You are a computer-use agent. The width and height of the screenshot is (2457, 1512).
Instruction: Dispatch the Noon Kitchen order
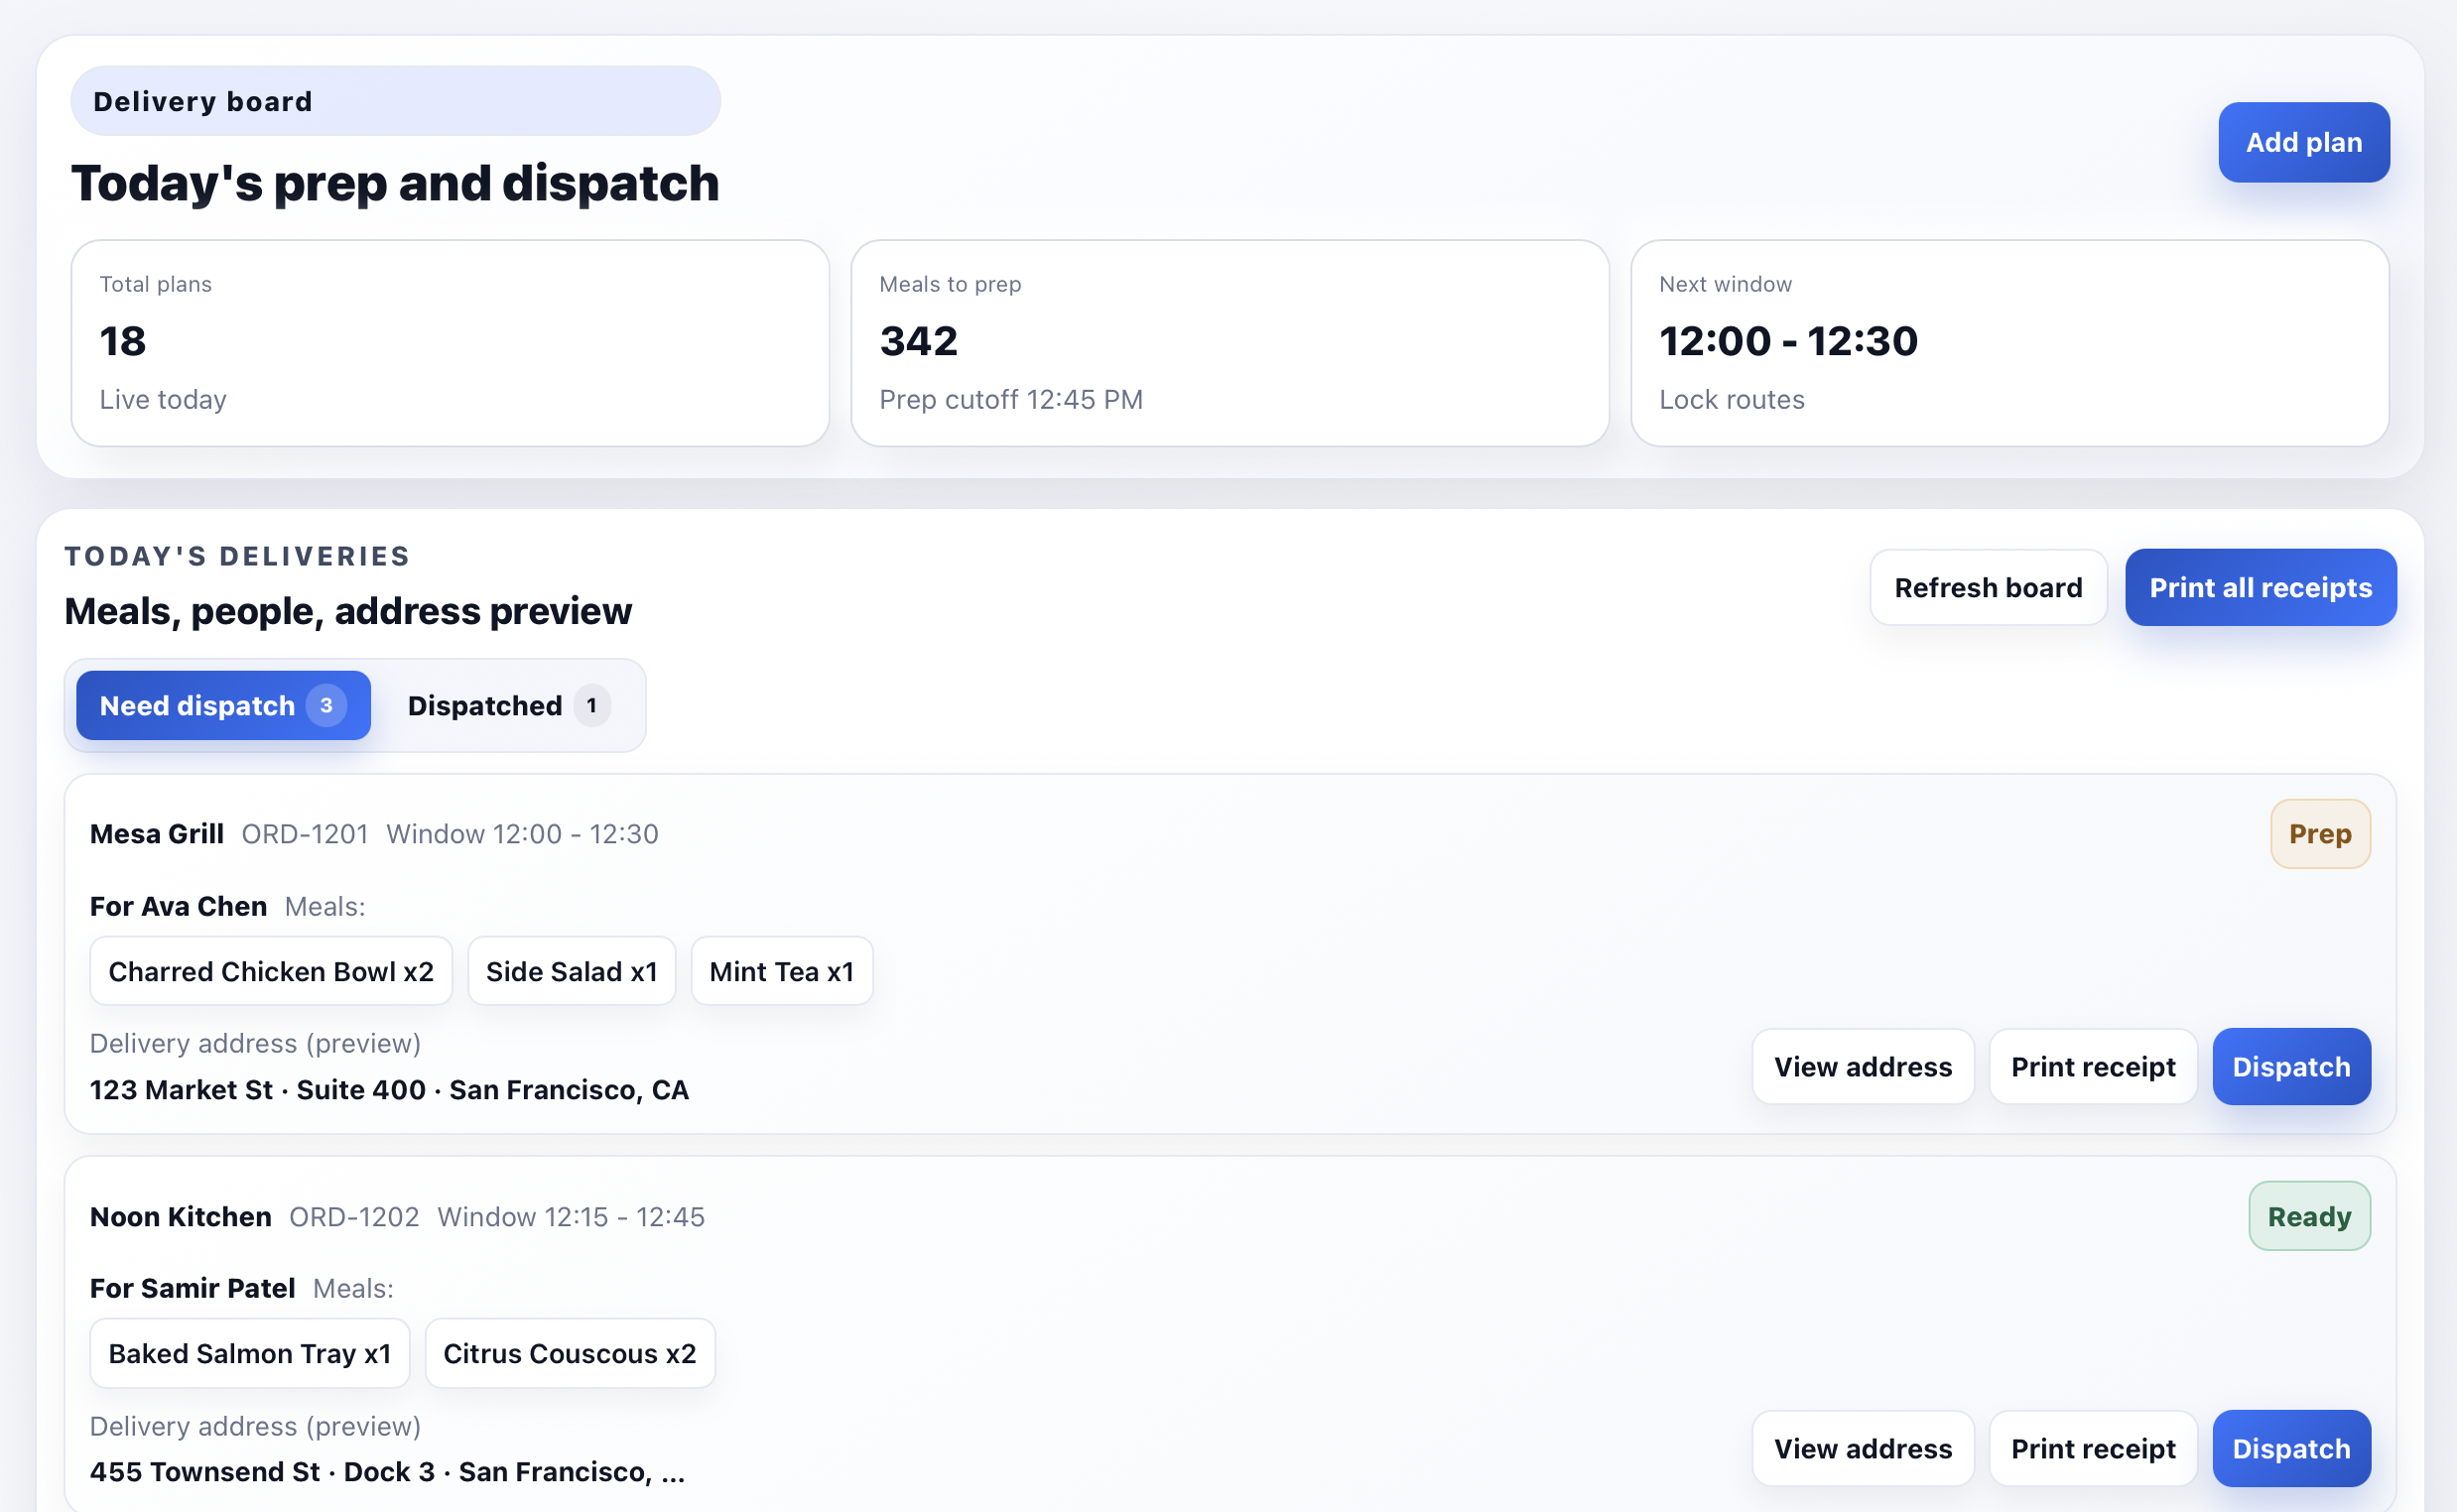pos(2290,1448)
